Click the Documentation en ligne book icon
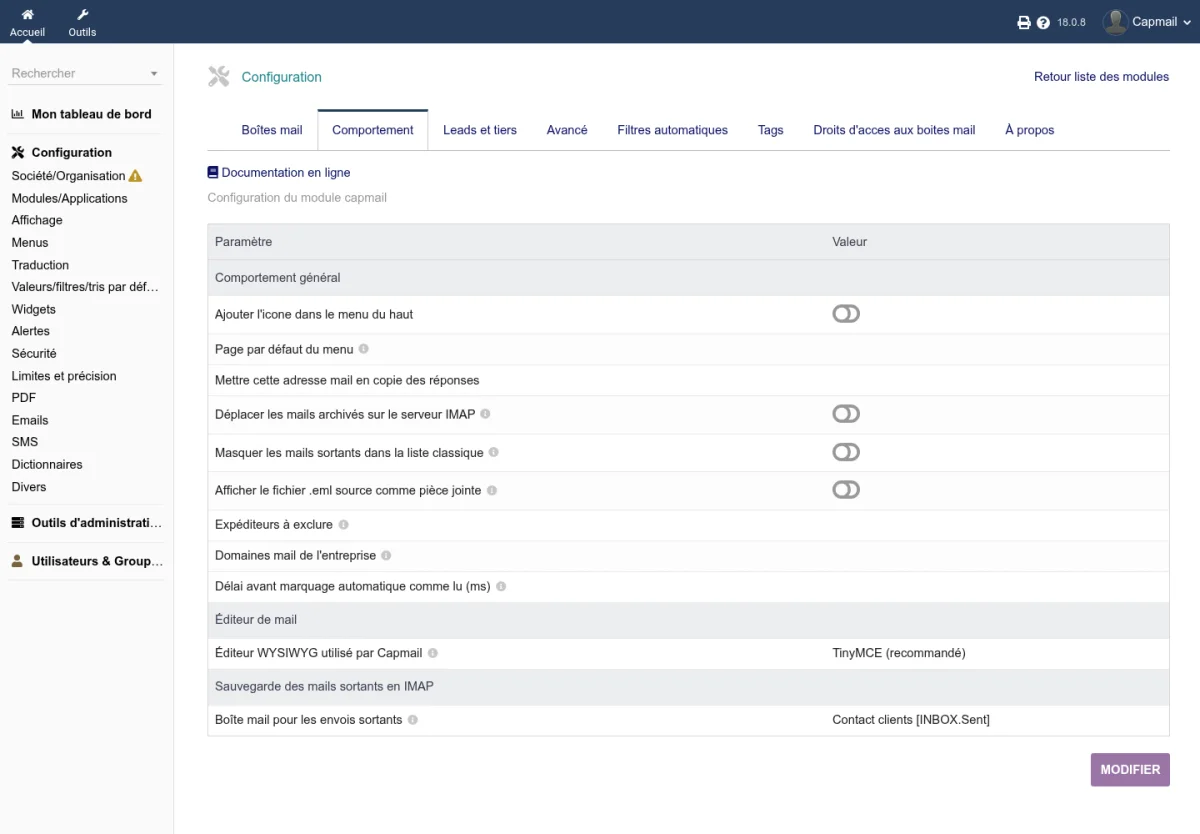1200x834 pixels. tap(213, 173)
